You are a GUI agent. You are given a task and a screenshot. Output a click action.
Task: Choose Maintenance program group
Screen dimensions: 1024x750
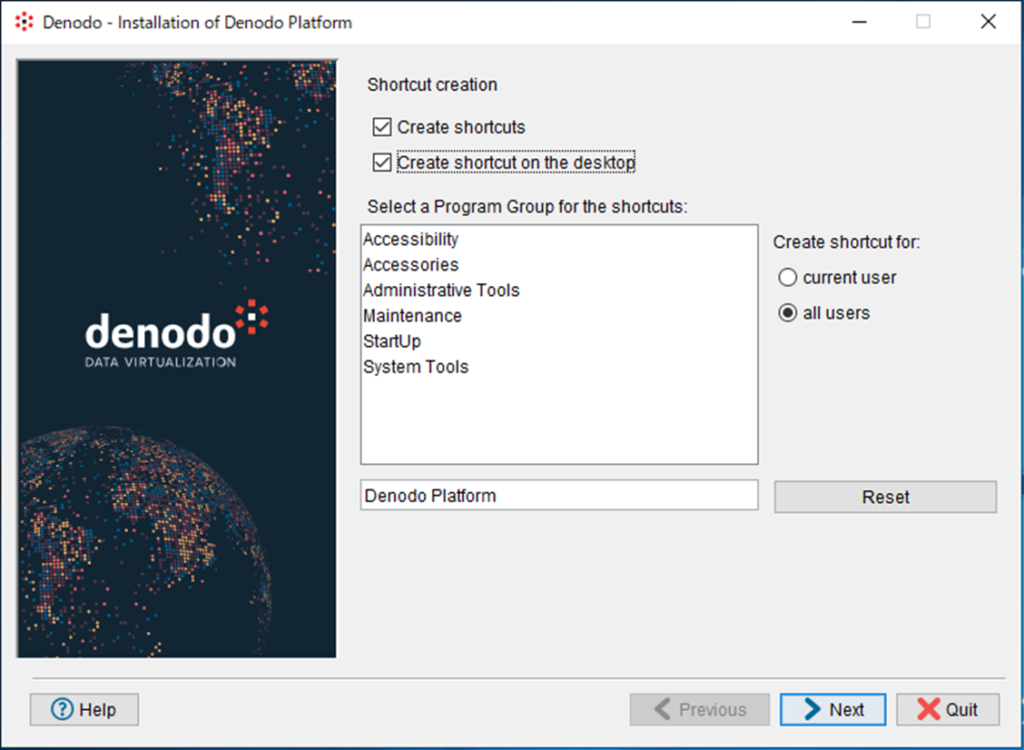[x=412, y=316]
